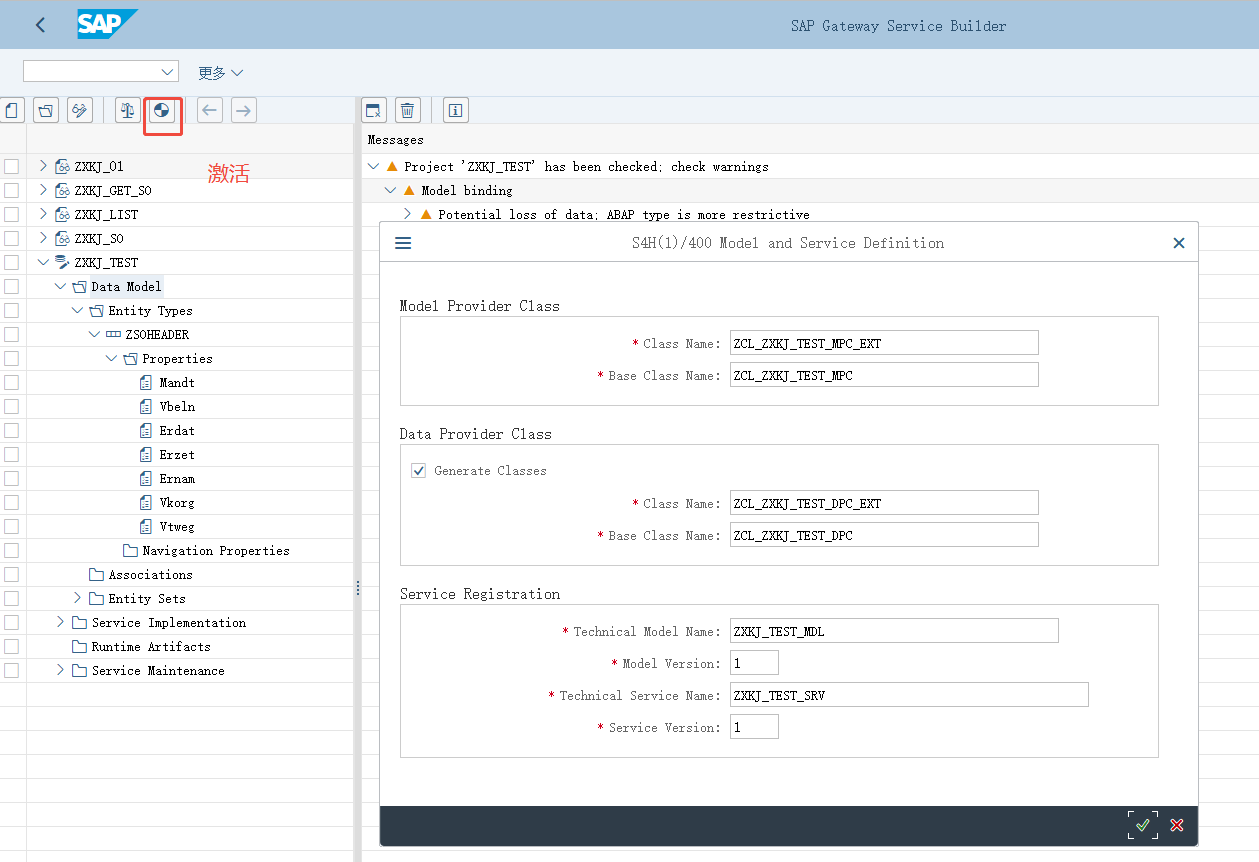Collapse the Properties folder
The height and width of the screenshot is (862, 1259).
111,358
